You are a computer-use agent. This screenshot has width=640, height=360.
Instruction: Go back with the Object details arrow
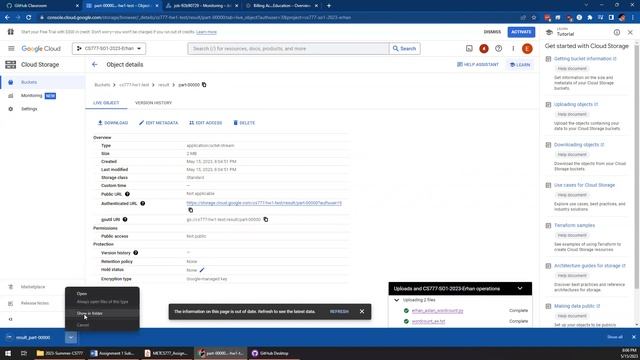[x=95, y=64]
